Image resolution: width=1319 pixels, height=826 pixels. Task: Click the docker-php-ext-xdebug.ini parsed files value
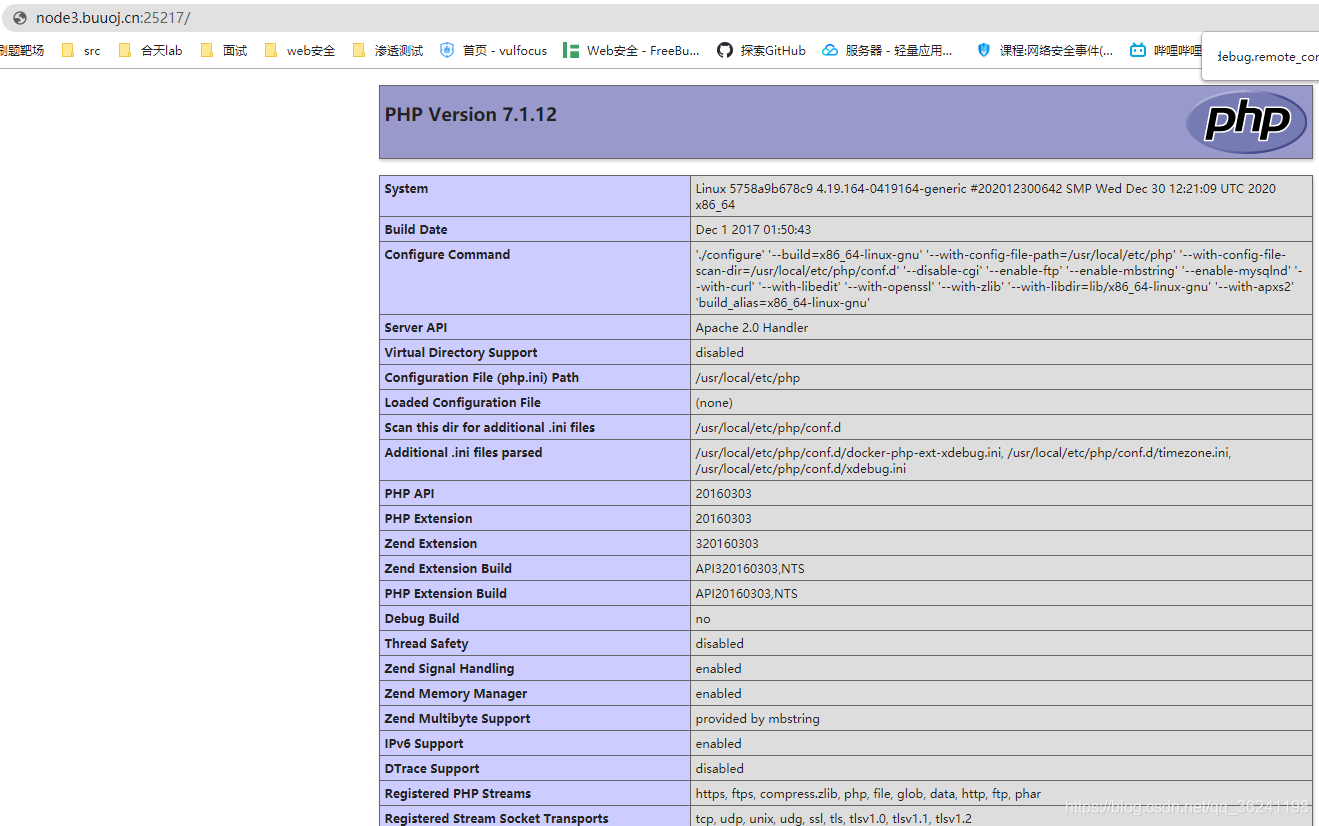[963, 461]
